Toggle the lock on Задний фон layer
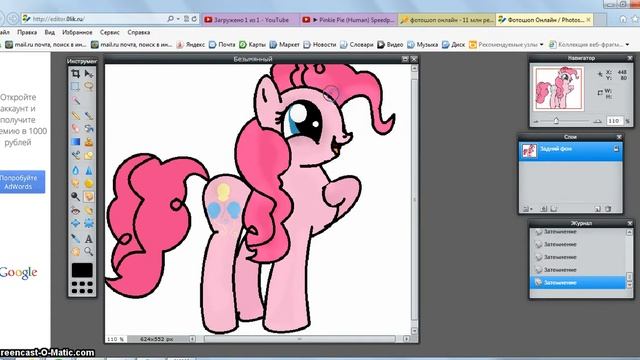 [616, 149]
